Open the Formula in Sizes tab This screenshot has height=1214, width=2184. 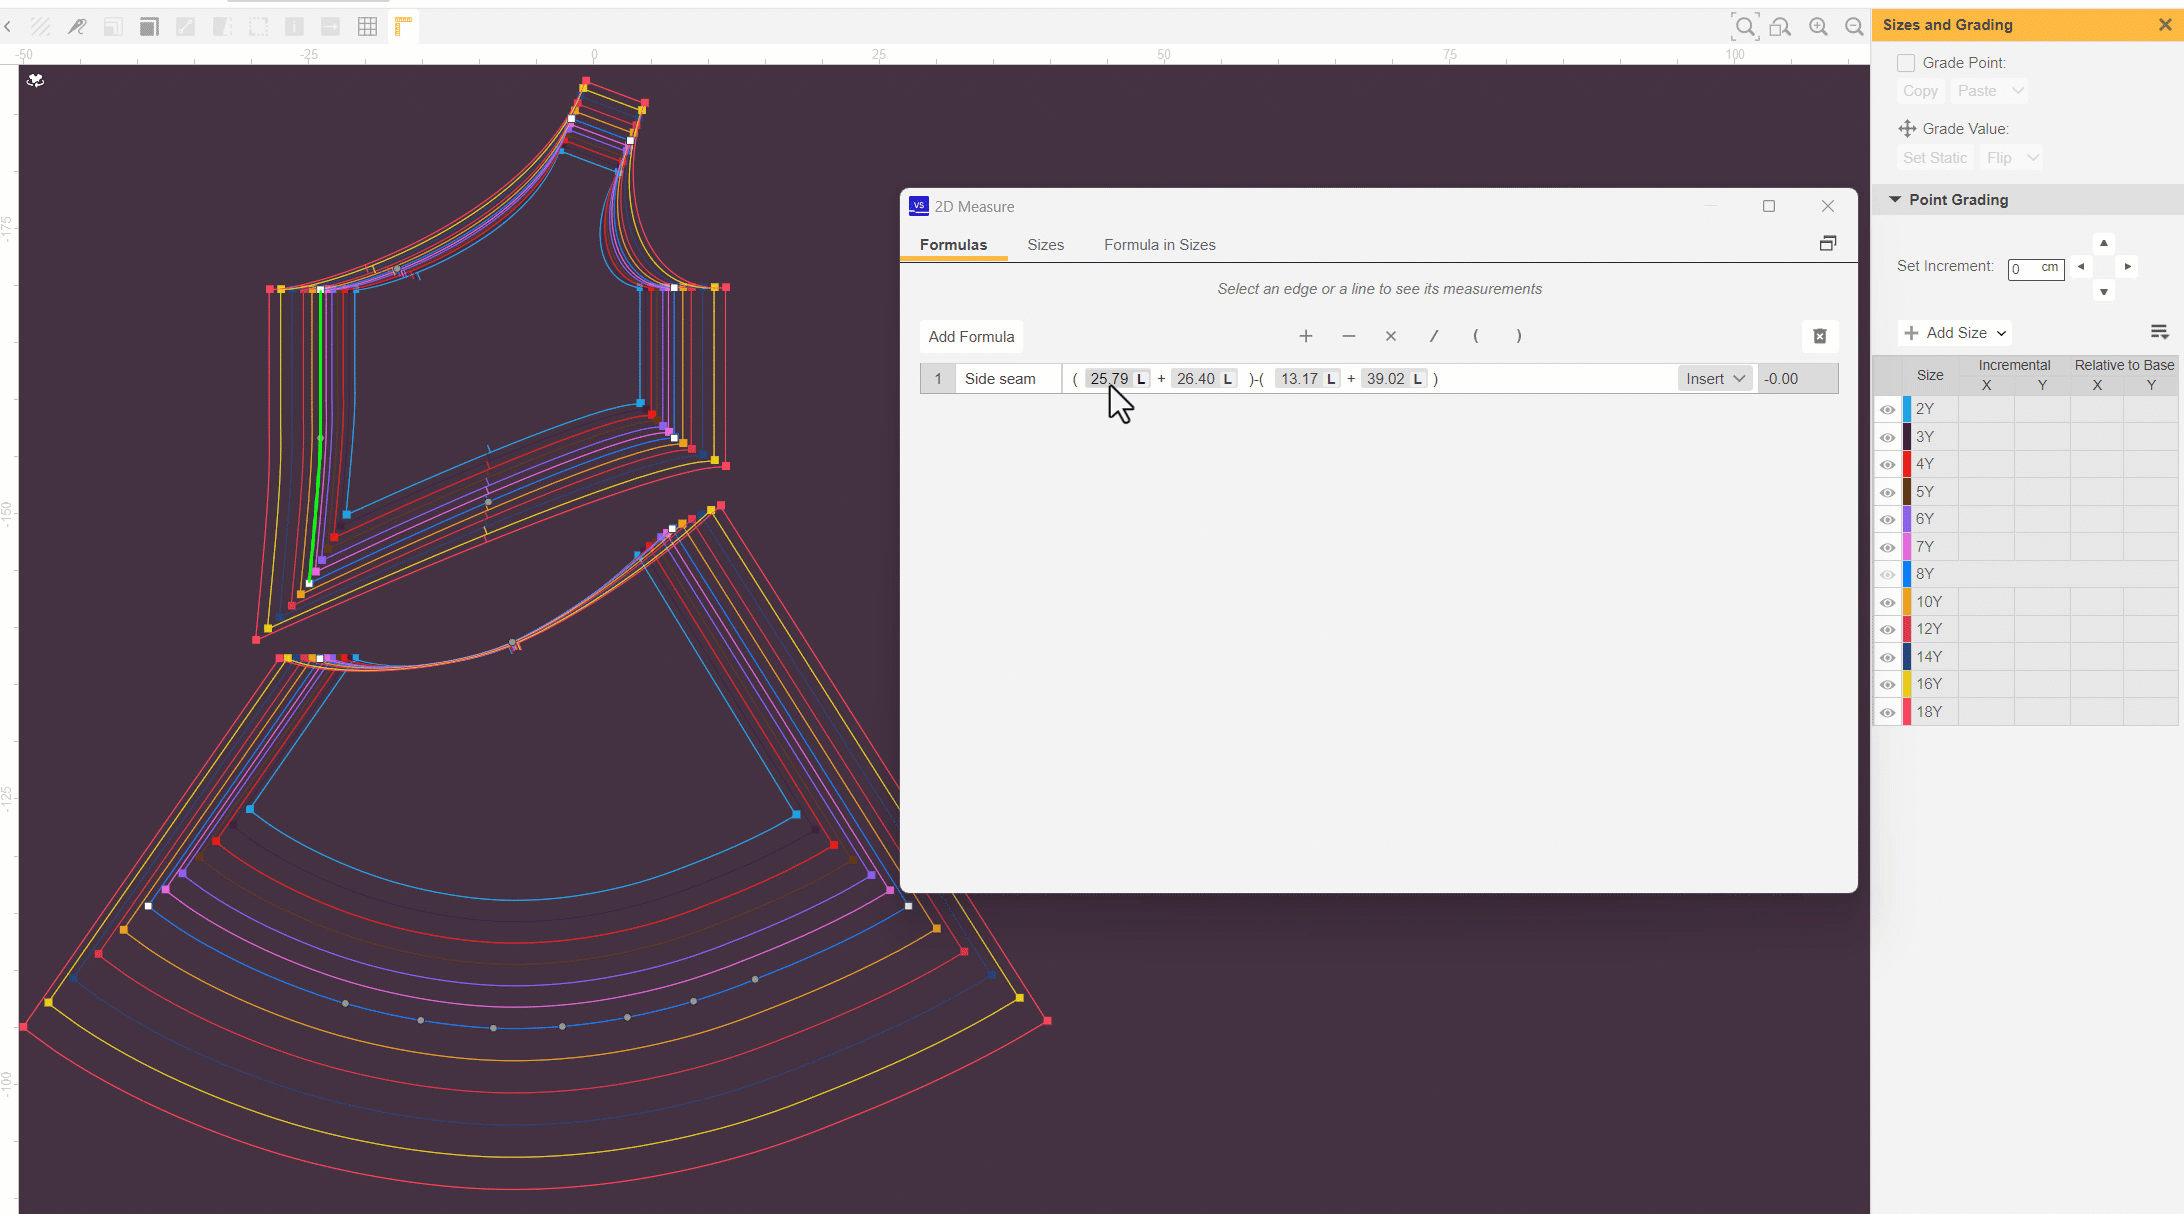click(1159, 245)
